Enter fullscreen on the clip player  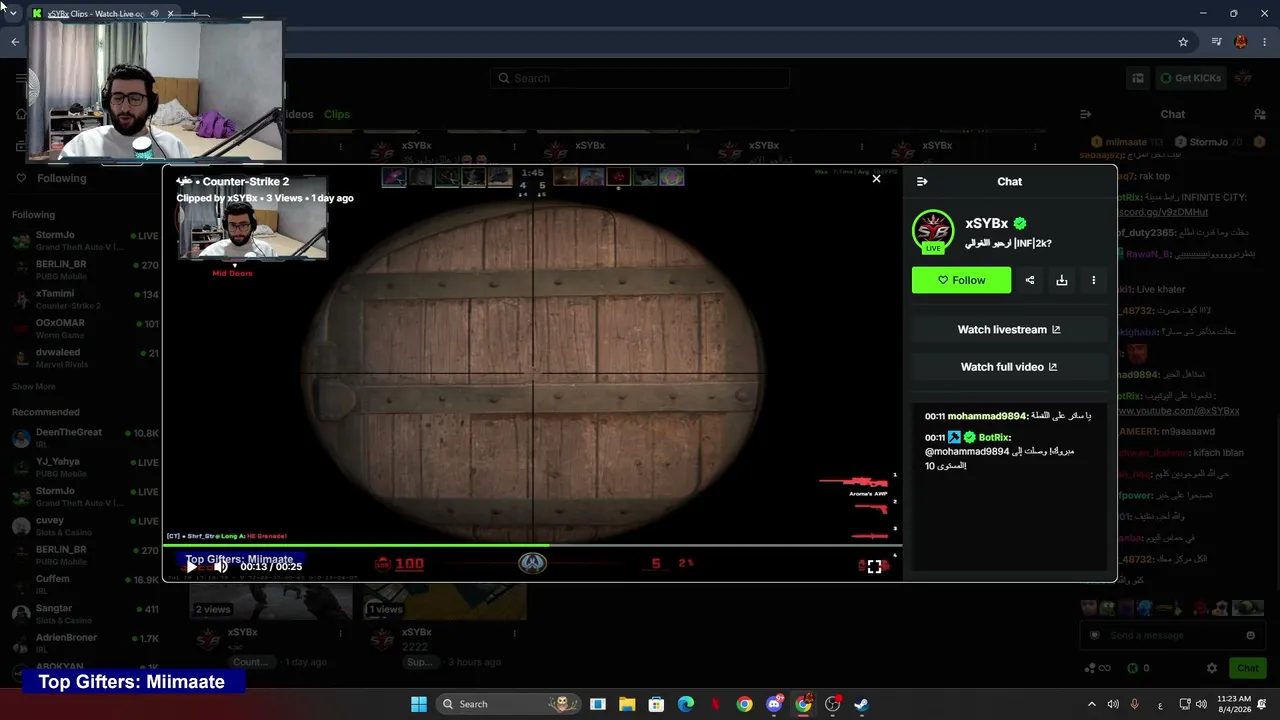[875, 566]
